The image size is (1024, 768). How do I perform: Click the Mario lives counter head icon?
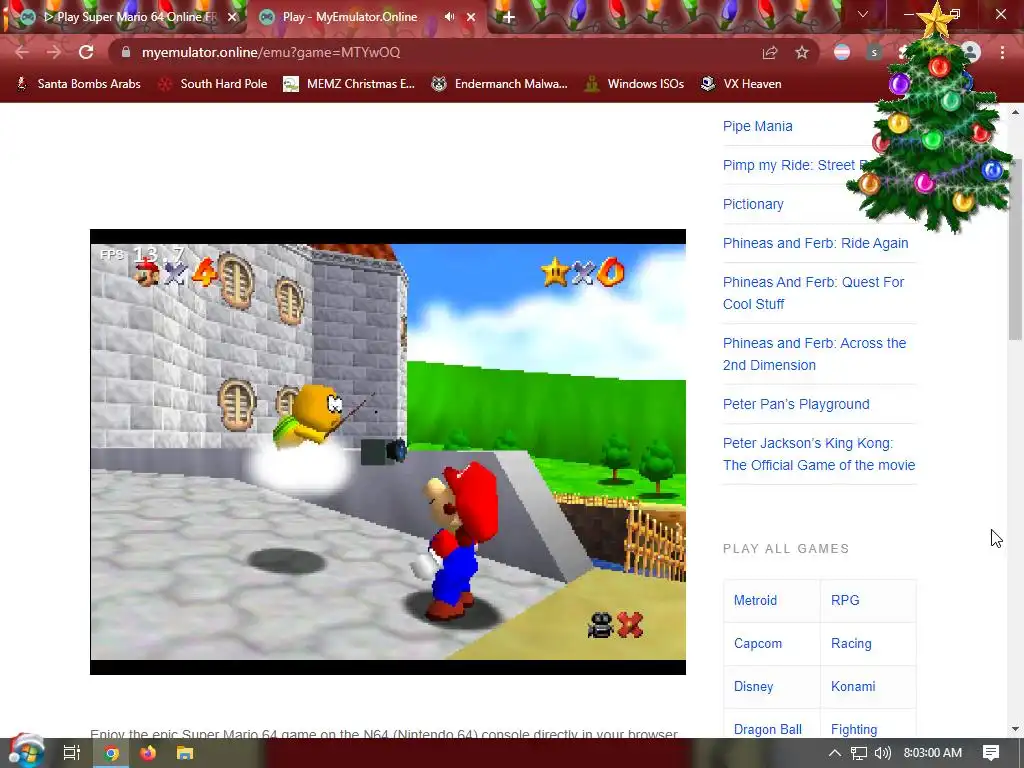pyautogui.click(x=146, y=273)
